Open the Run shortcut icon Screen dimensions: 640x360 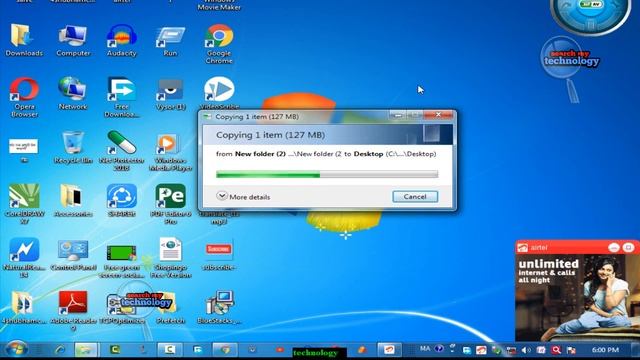(x=170, y=40)
